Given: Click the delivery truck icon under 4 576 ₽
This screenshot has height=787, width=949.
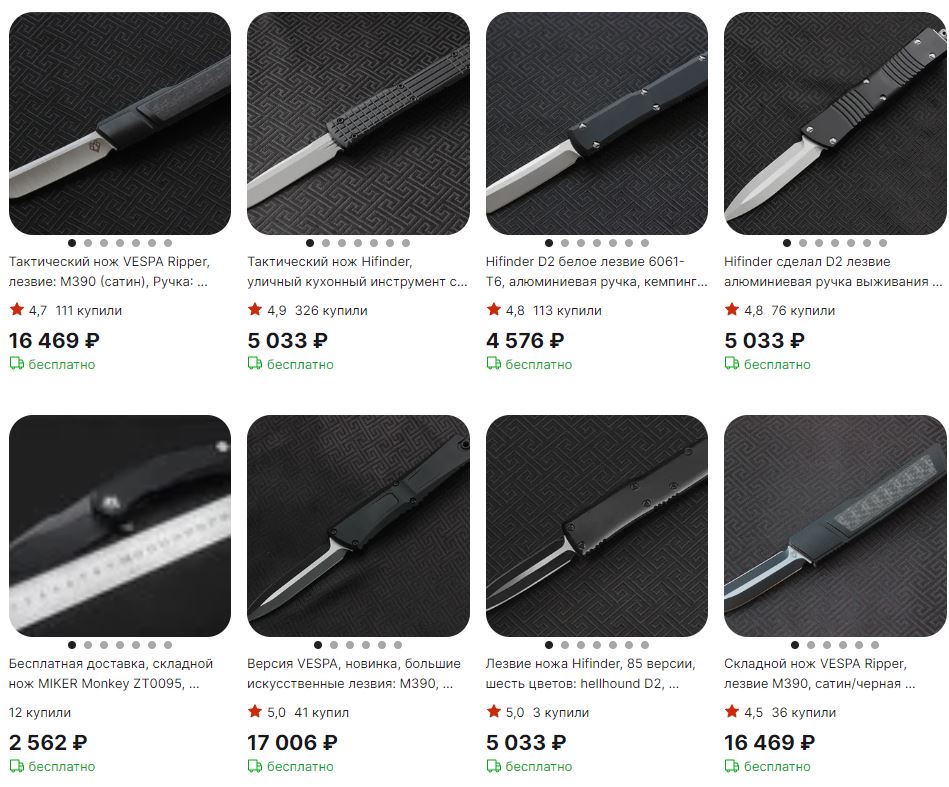Looking at the screenshot, I should coord(493,363).
